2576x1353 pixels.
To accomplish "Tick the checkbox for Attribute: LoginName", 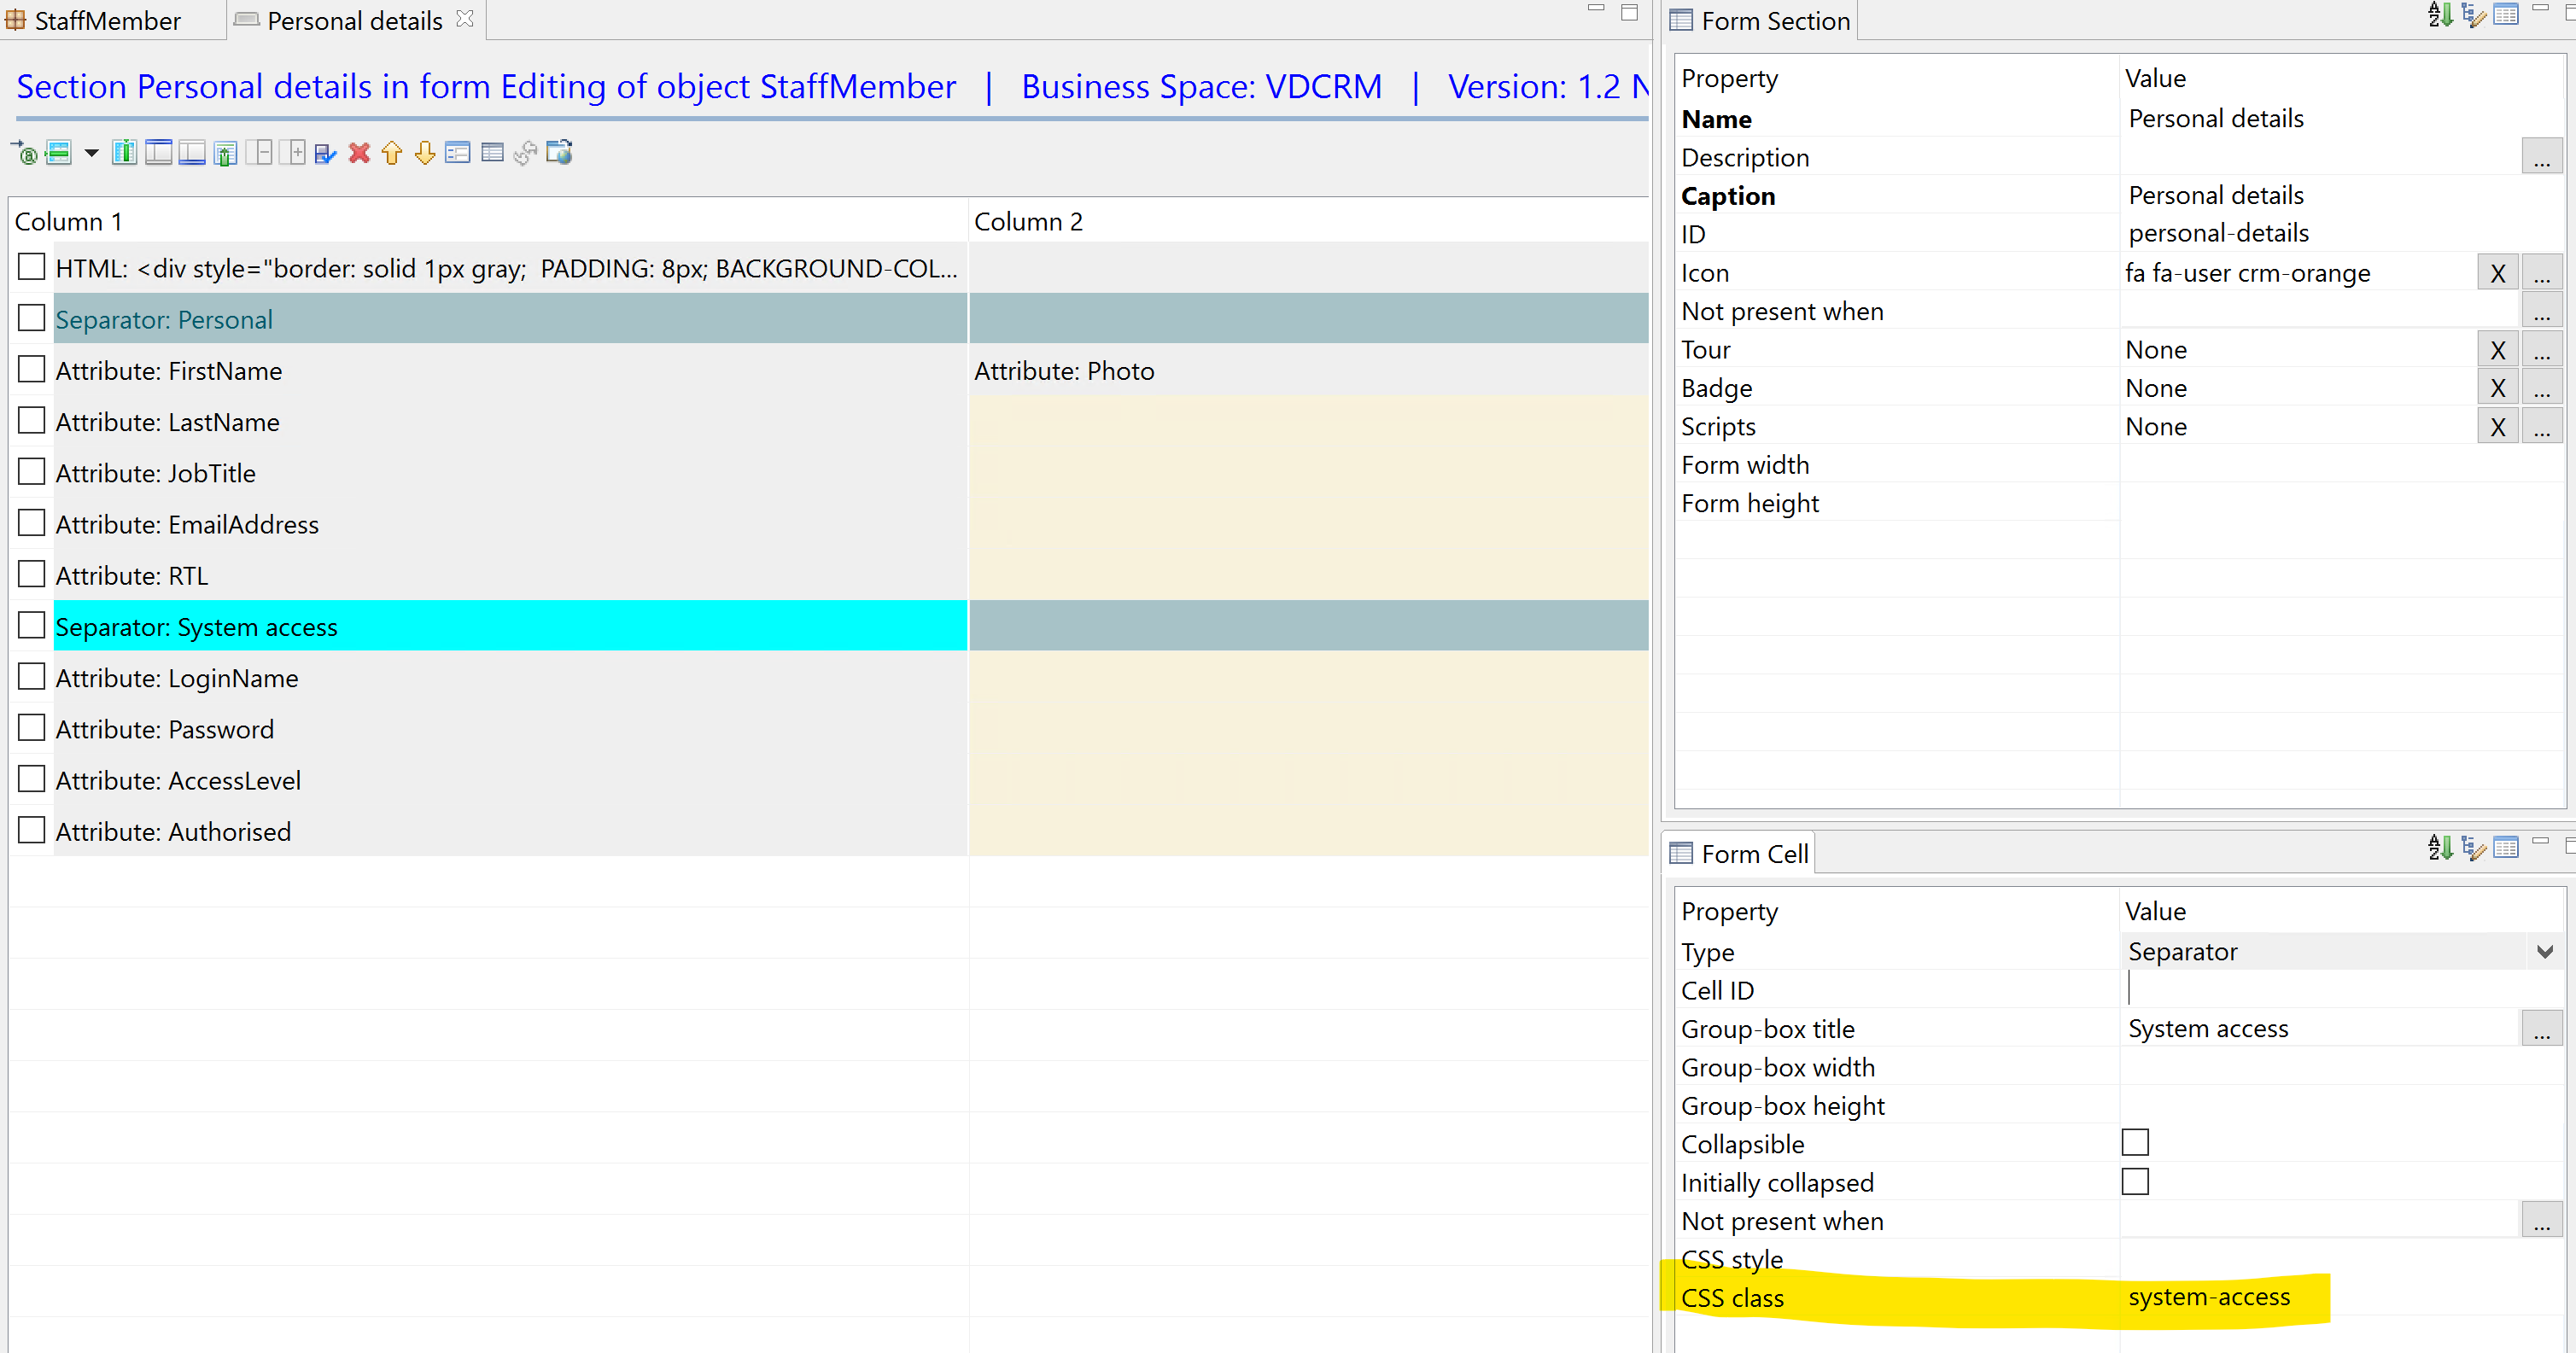I will (x=32, y=677).
